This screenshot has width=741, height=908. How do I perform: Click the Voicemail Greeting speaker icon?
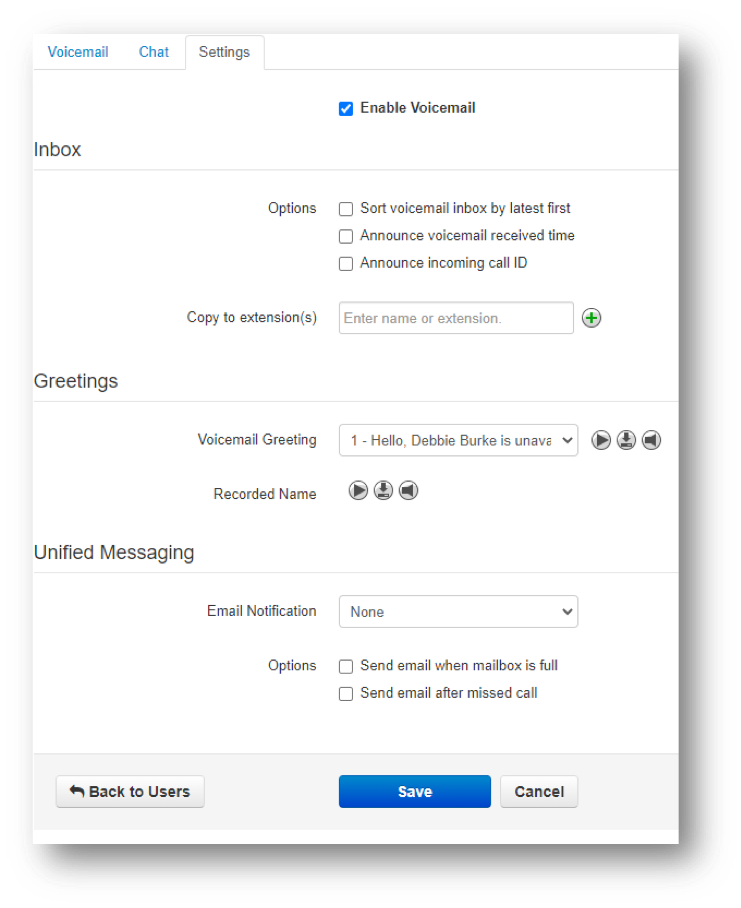[651, 440]
